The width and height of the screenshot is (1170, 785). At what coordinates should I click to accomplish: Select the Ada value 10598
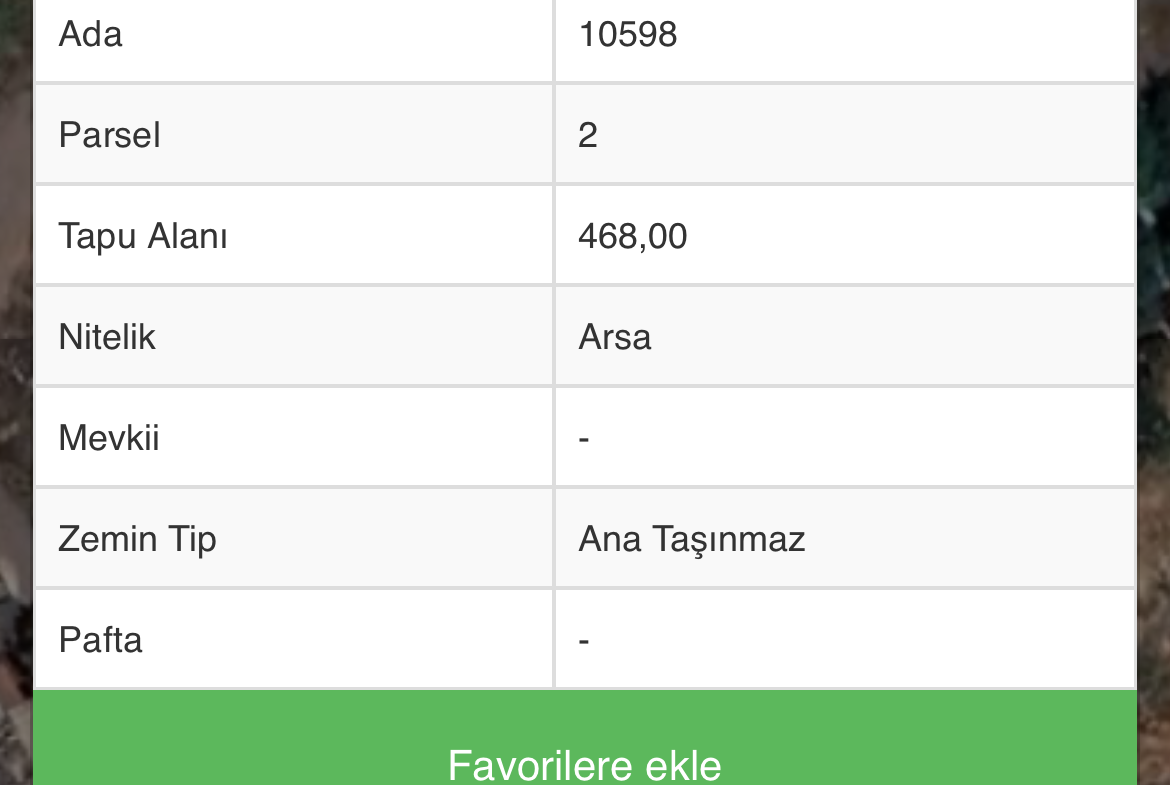[628, 34]
